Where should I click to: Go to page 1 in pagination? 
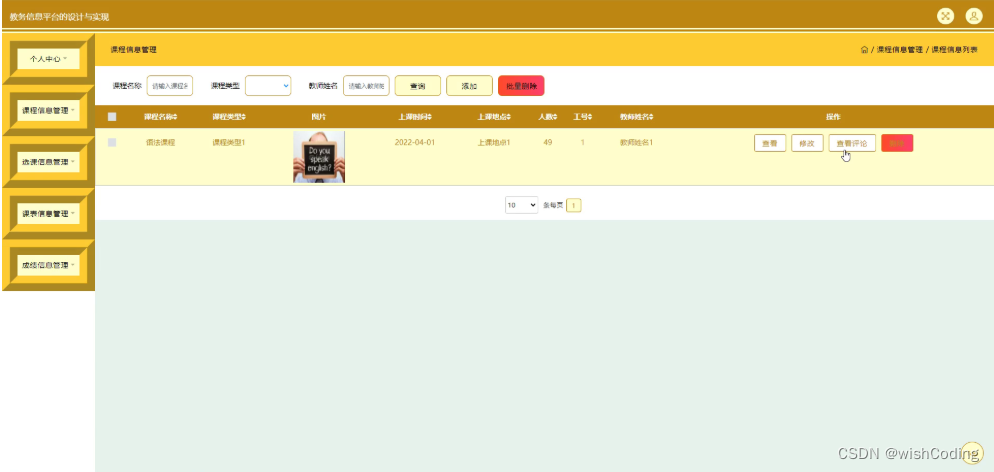click(574, 205)
